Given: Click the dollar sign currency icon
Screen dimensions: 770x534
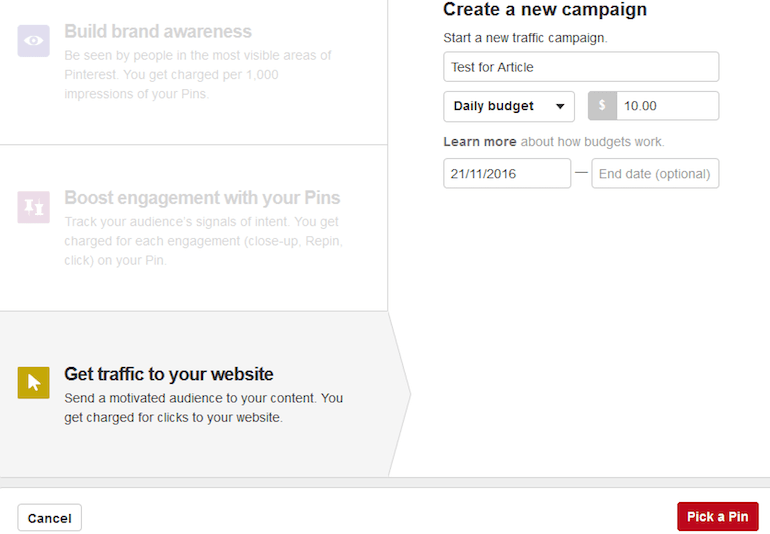Looking at the screenshot, I should point(602,106).
